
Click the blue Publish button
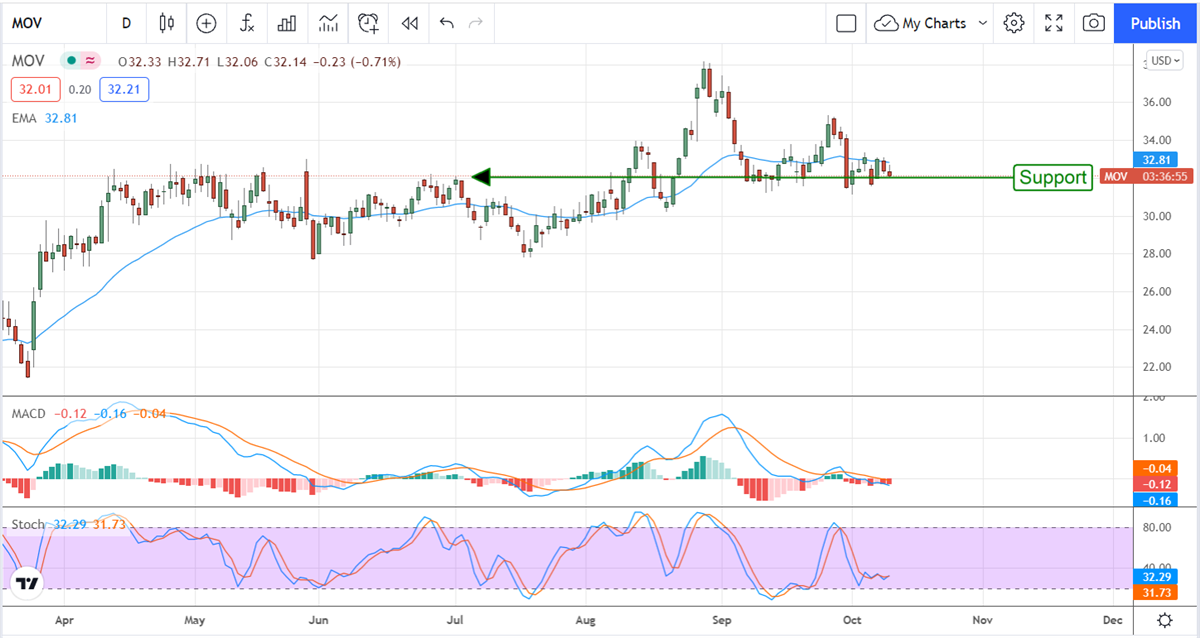pos(1156,22)
